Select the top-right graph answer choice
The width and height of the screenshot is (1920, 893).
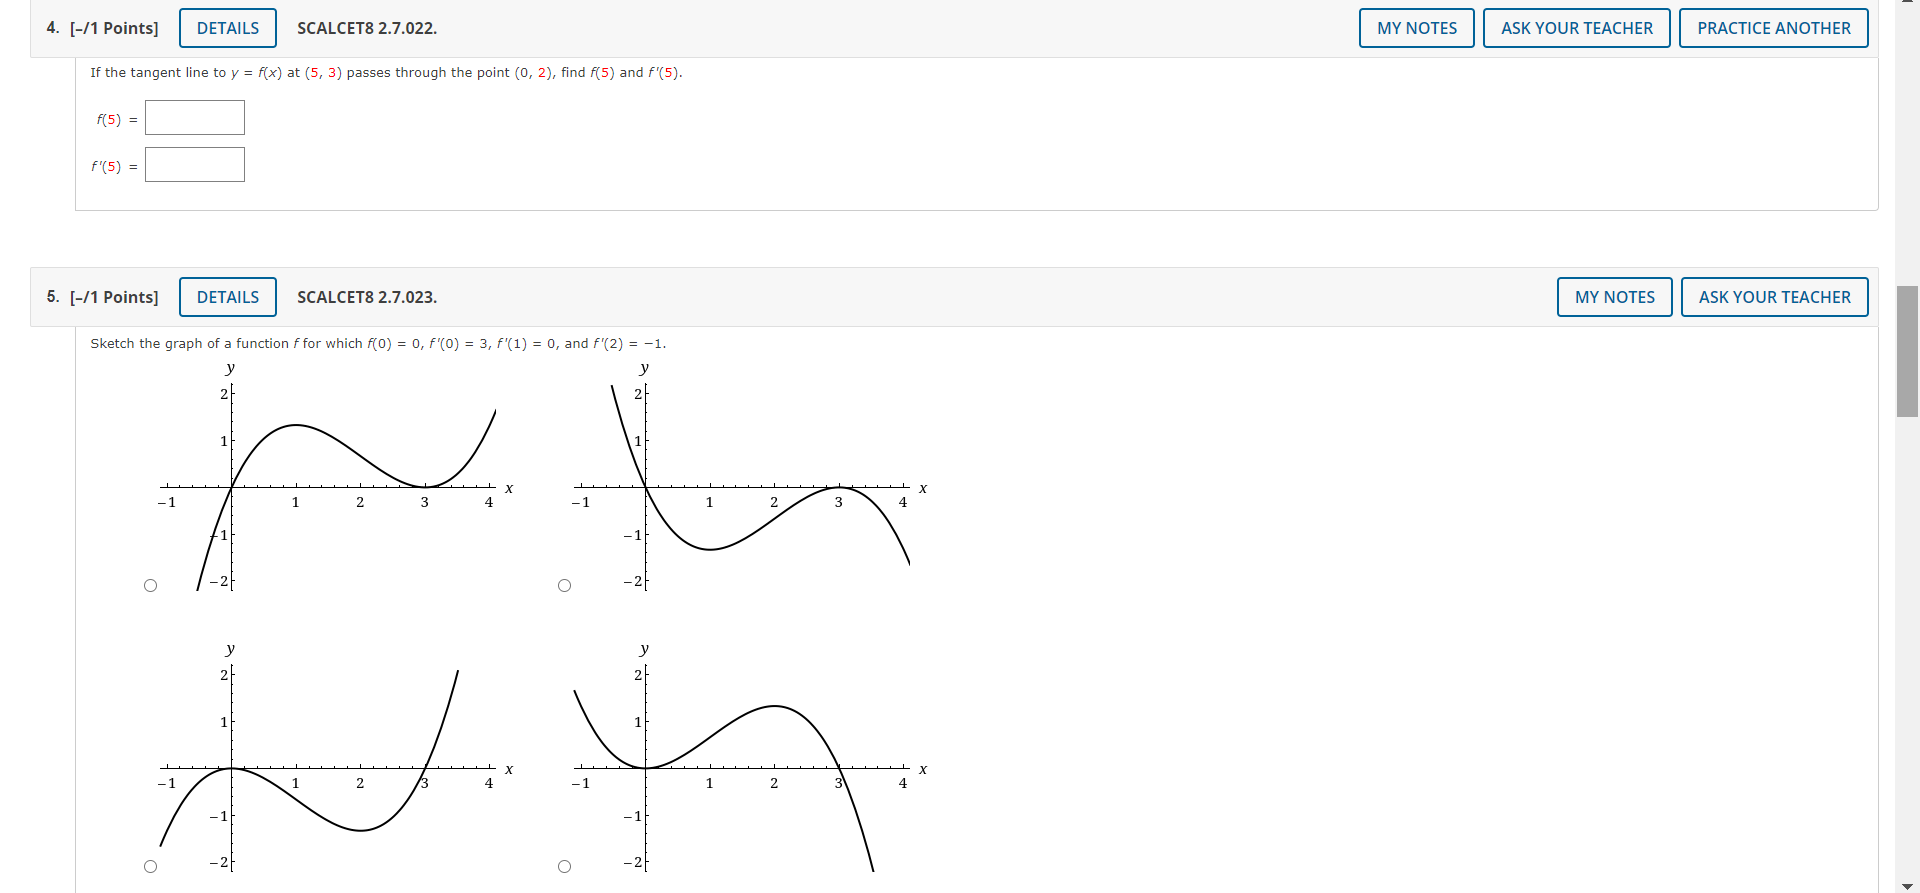(x=564, y=585)
